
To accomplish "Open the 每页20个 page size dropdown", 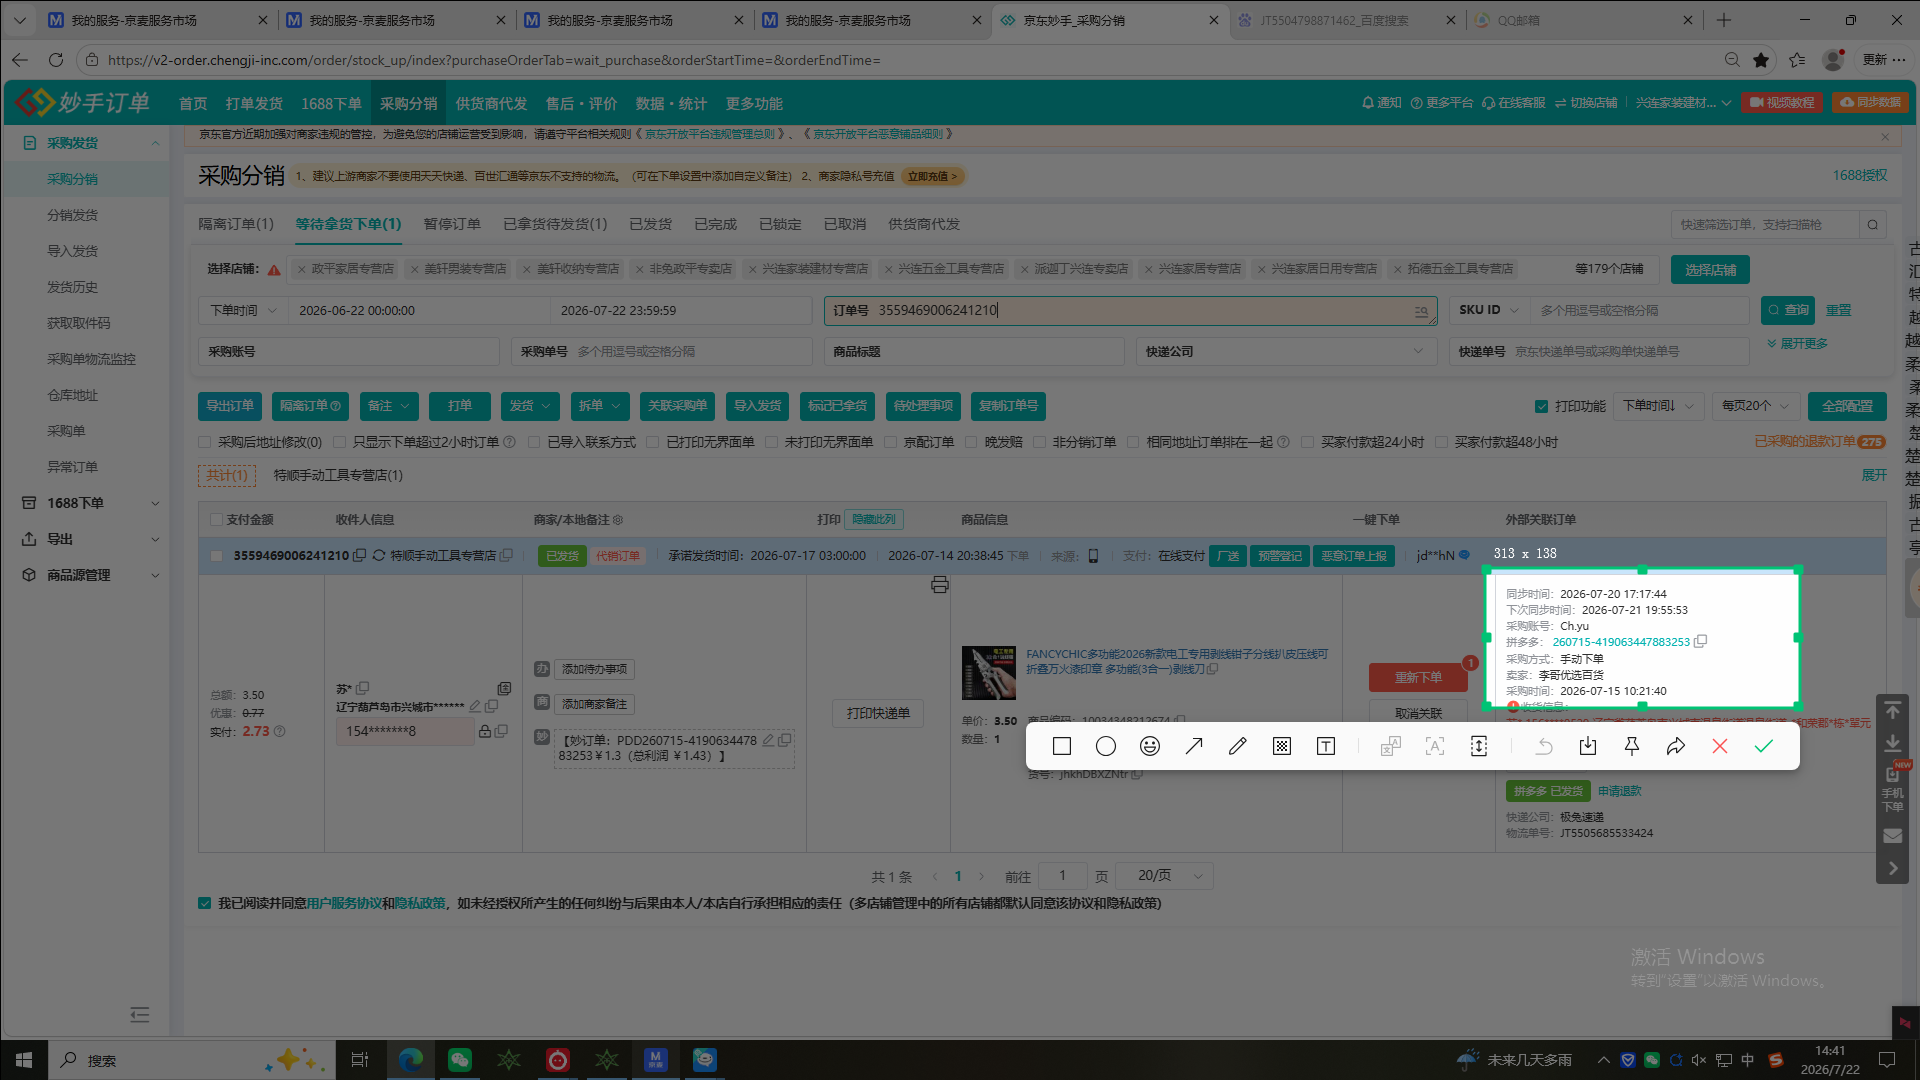I will click(x=1755, y=406).
